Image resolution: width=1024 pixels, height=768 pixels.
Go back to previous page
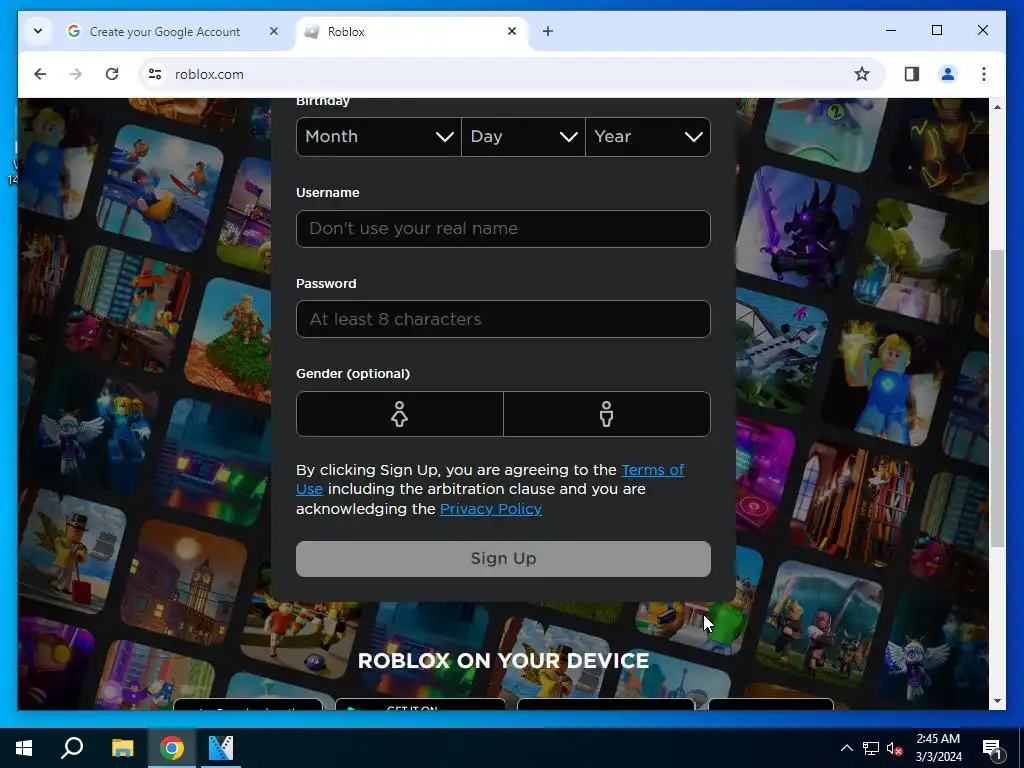click(x=40, y=74)
